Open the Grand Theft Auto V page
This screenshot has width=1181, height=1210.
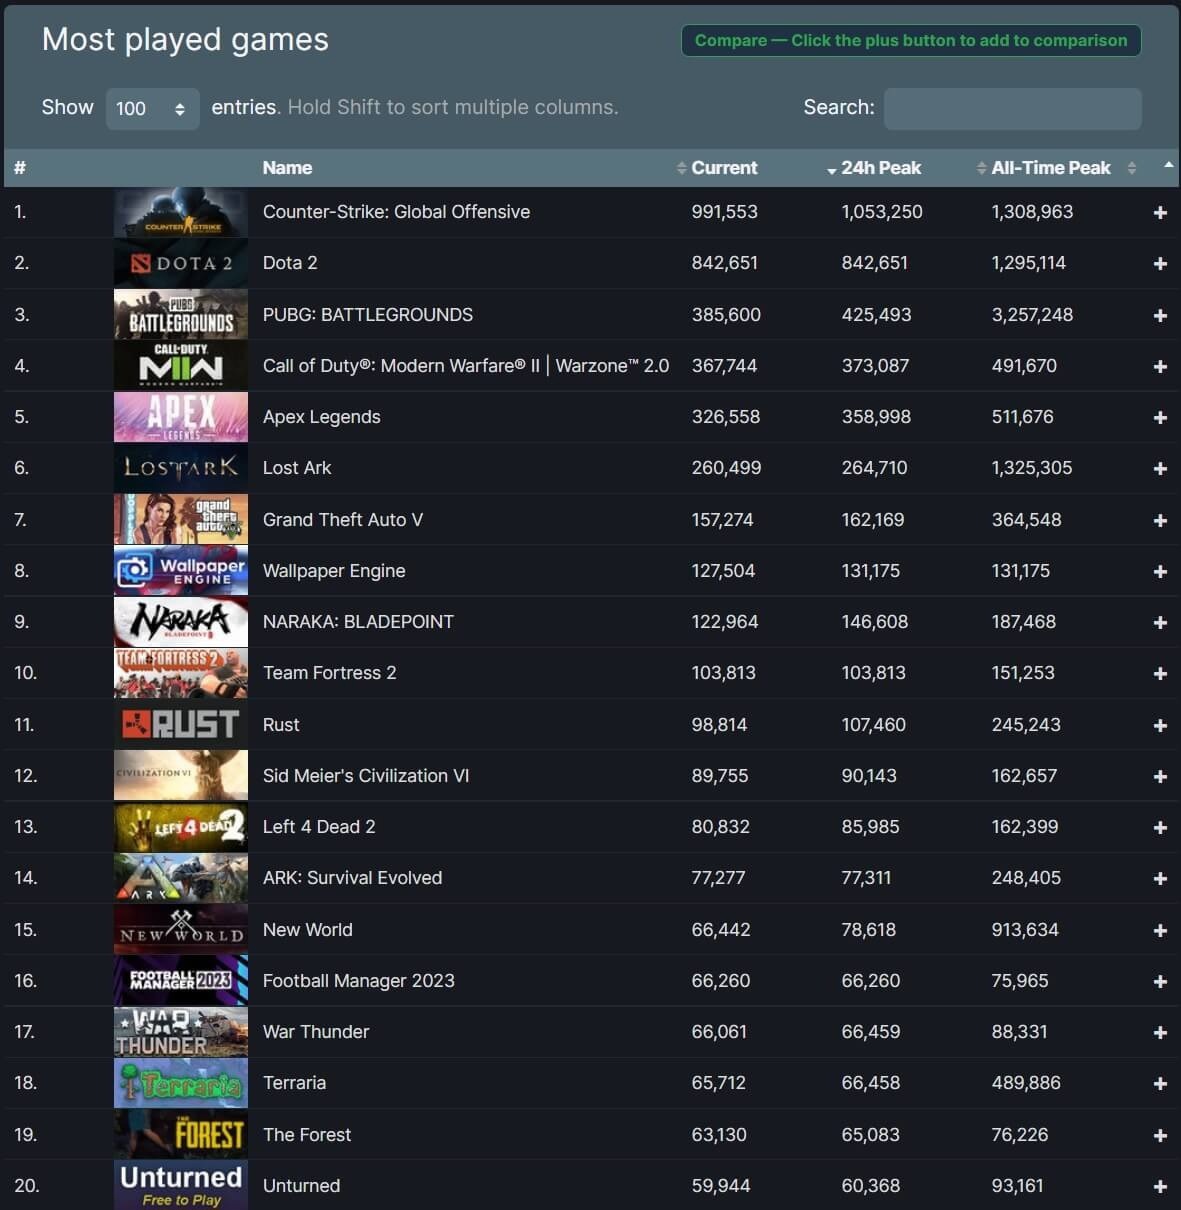click(343, 519)
